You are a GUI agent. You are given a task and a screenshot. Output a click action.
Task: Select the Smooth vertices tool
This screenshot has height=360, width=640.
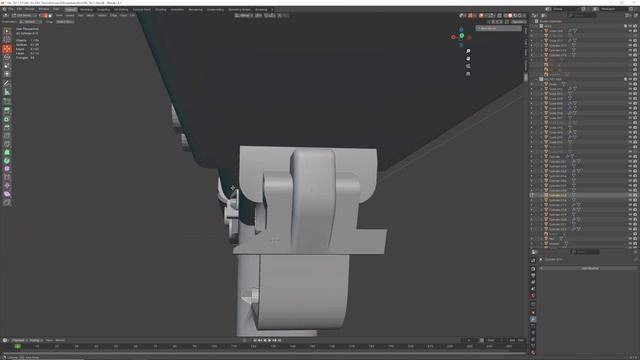pos(7,169)
